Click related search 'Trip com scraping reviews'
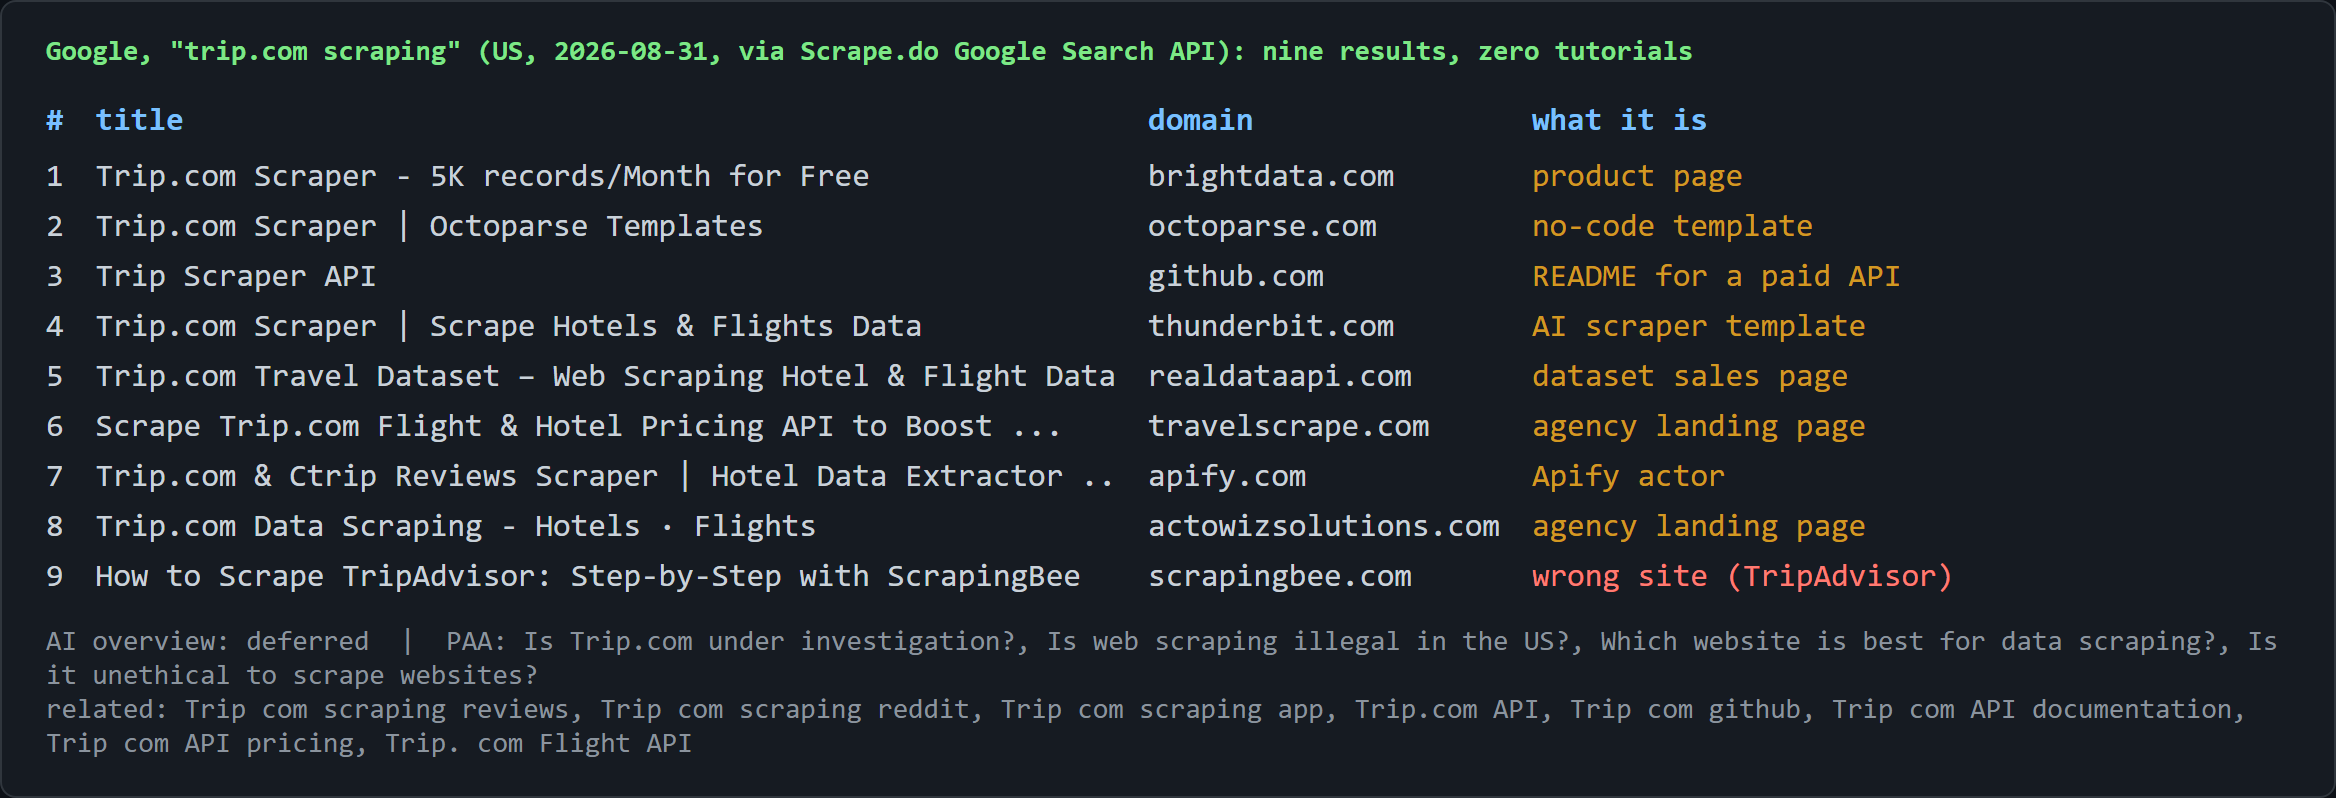 pos(377,709)
